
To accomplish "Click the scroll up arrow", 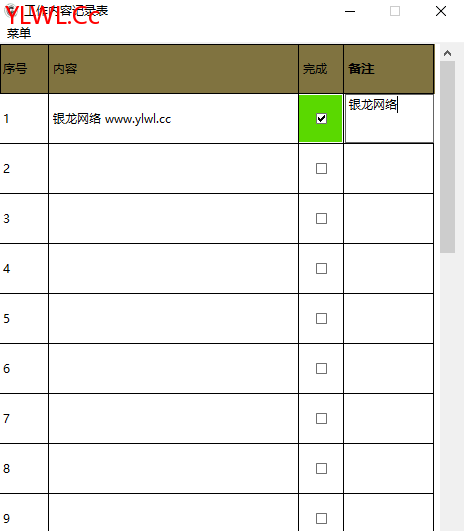I will click(x=447, y=53).
